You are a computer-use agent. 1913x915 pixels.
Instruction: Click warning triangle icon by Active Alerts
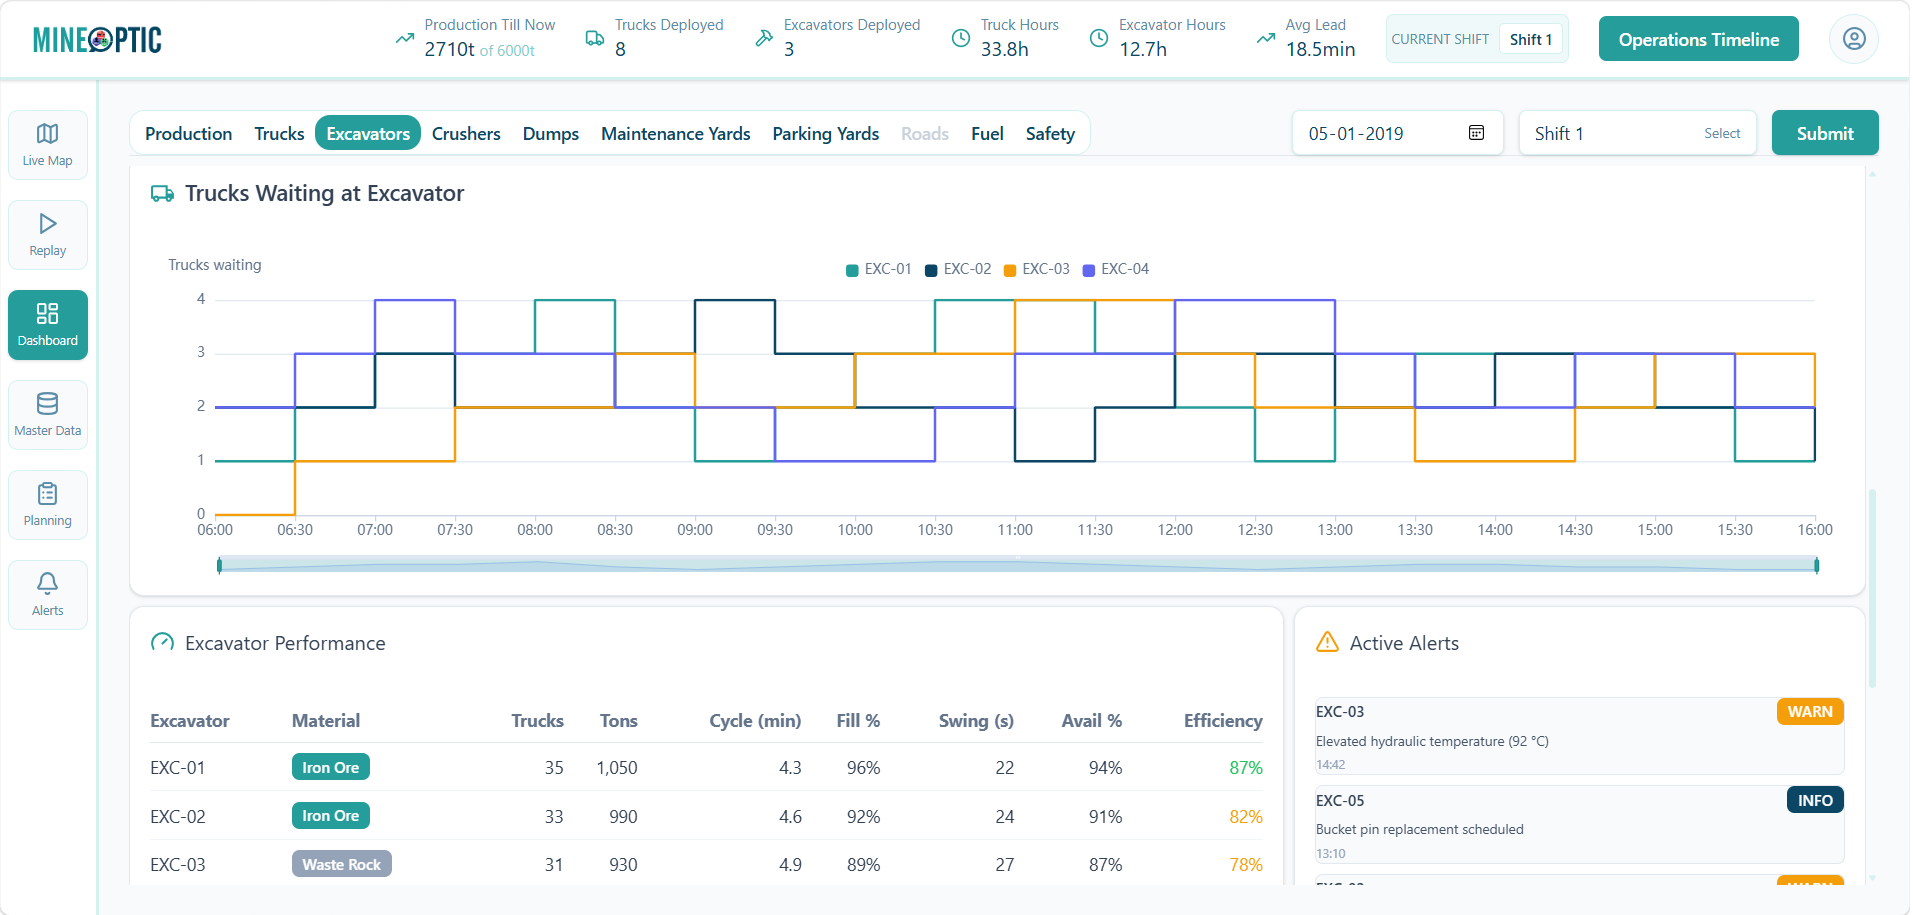pos(1327,642)
